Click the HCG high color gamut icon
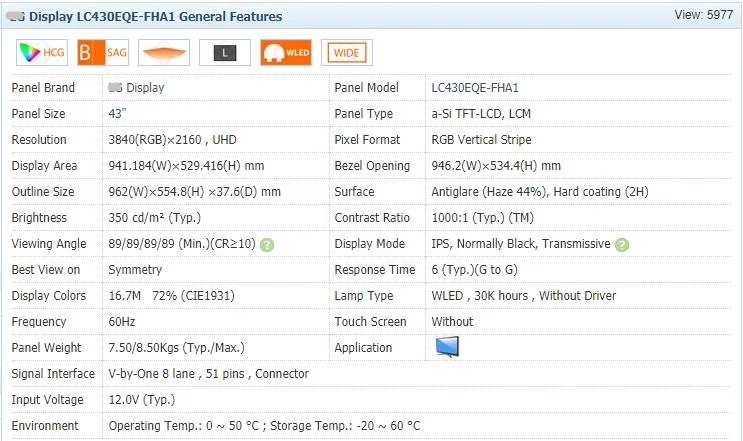 pos(42,52)
